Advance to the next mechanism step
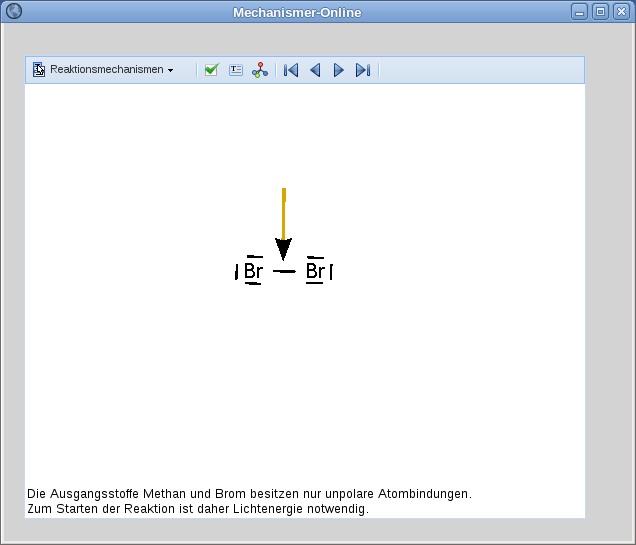 [x=339, y=70]
